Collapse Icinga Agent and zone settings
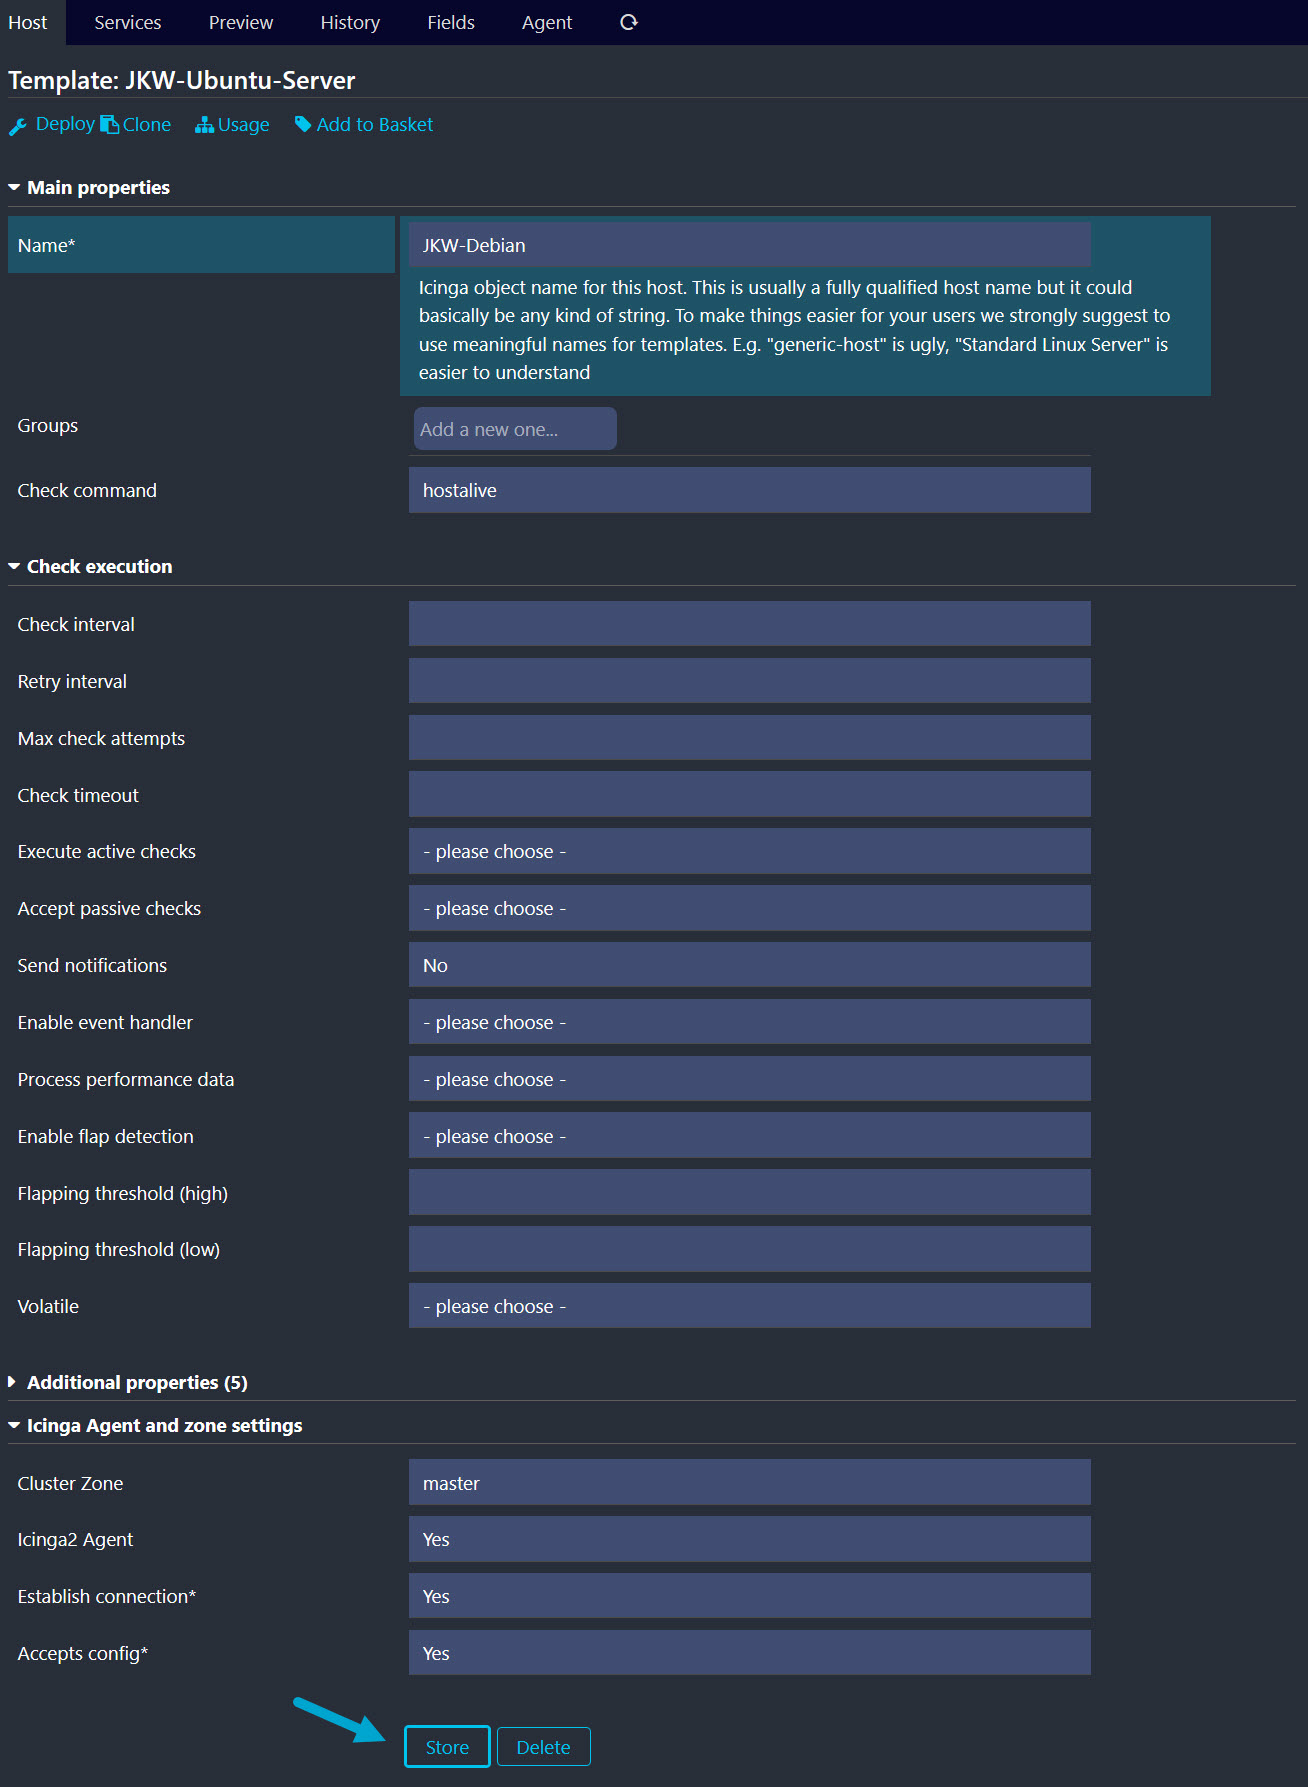This screenshot has width=1308, height=1787. coord(14,1425)
